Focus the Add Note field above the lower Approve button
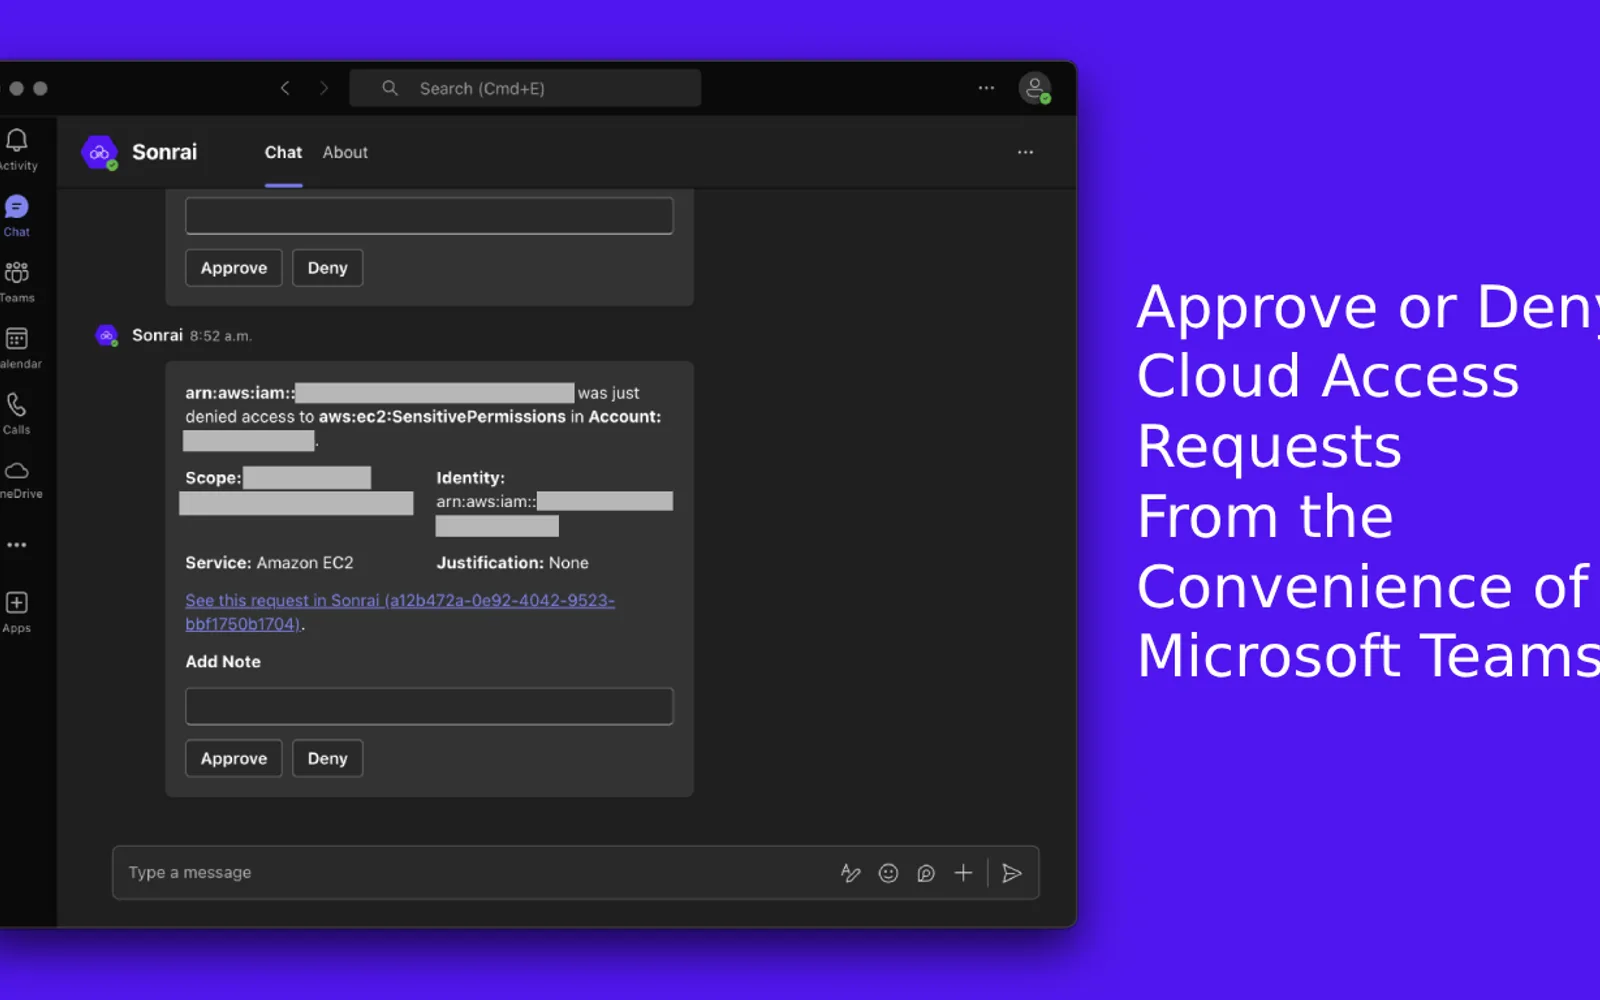Image resolution: width=1600 pixels, height=1000 pixels. (429, 706)
